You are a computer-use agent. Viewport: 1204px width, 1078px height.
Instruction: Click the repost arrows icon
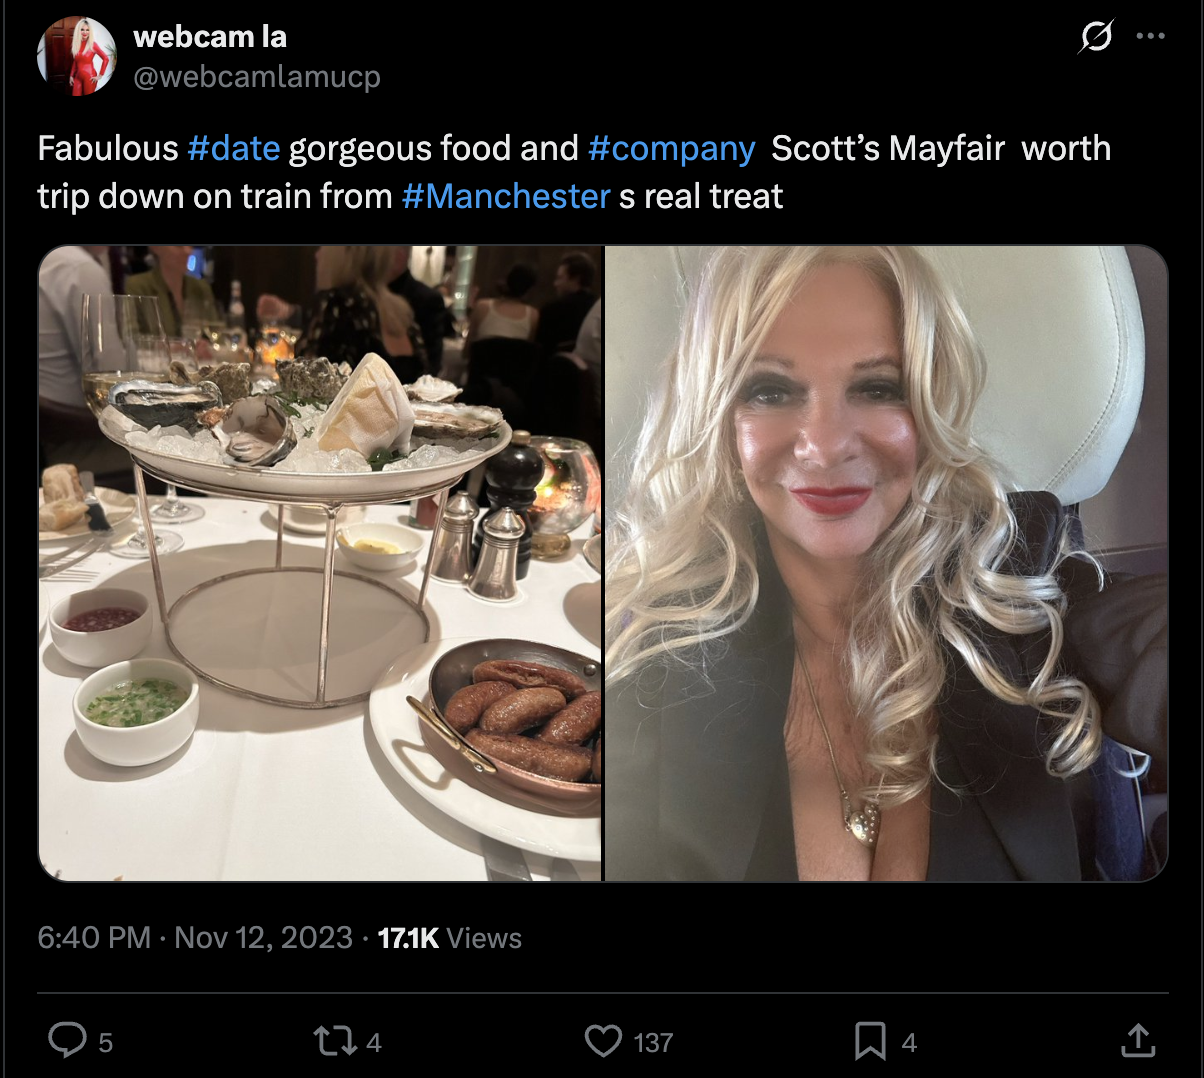pos(334,1042)
